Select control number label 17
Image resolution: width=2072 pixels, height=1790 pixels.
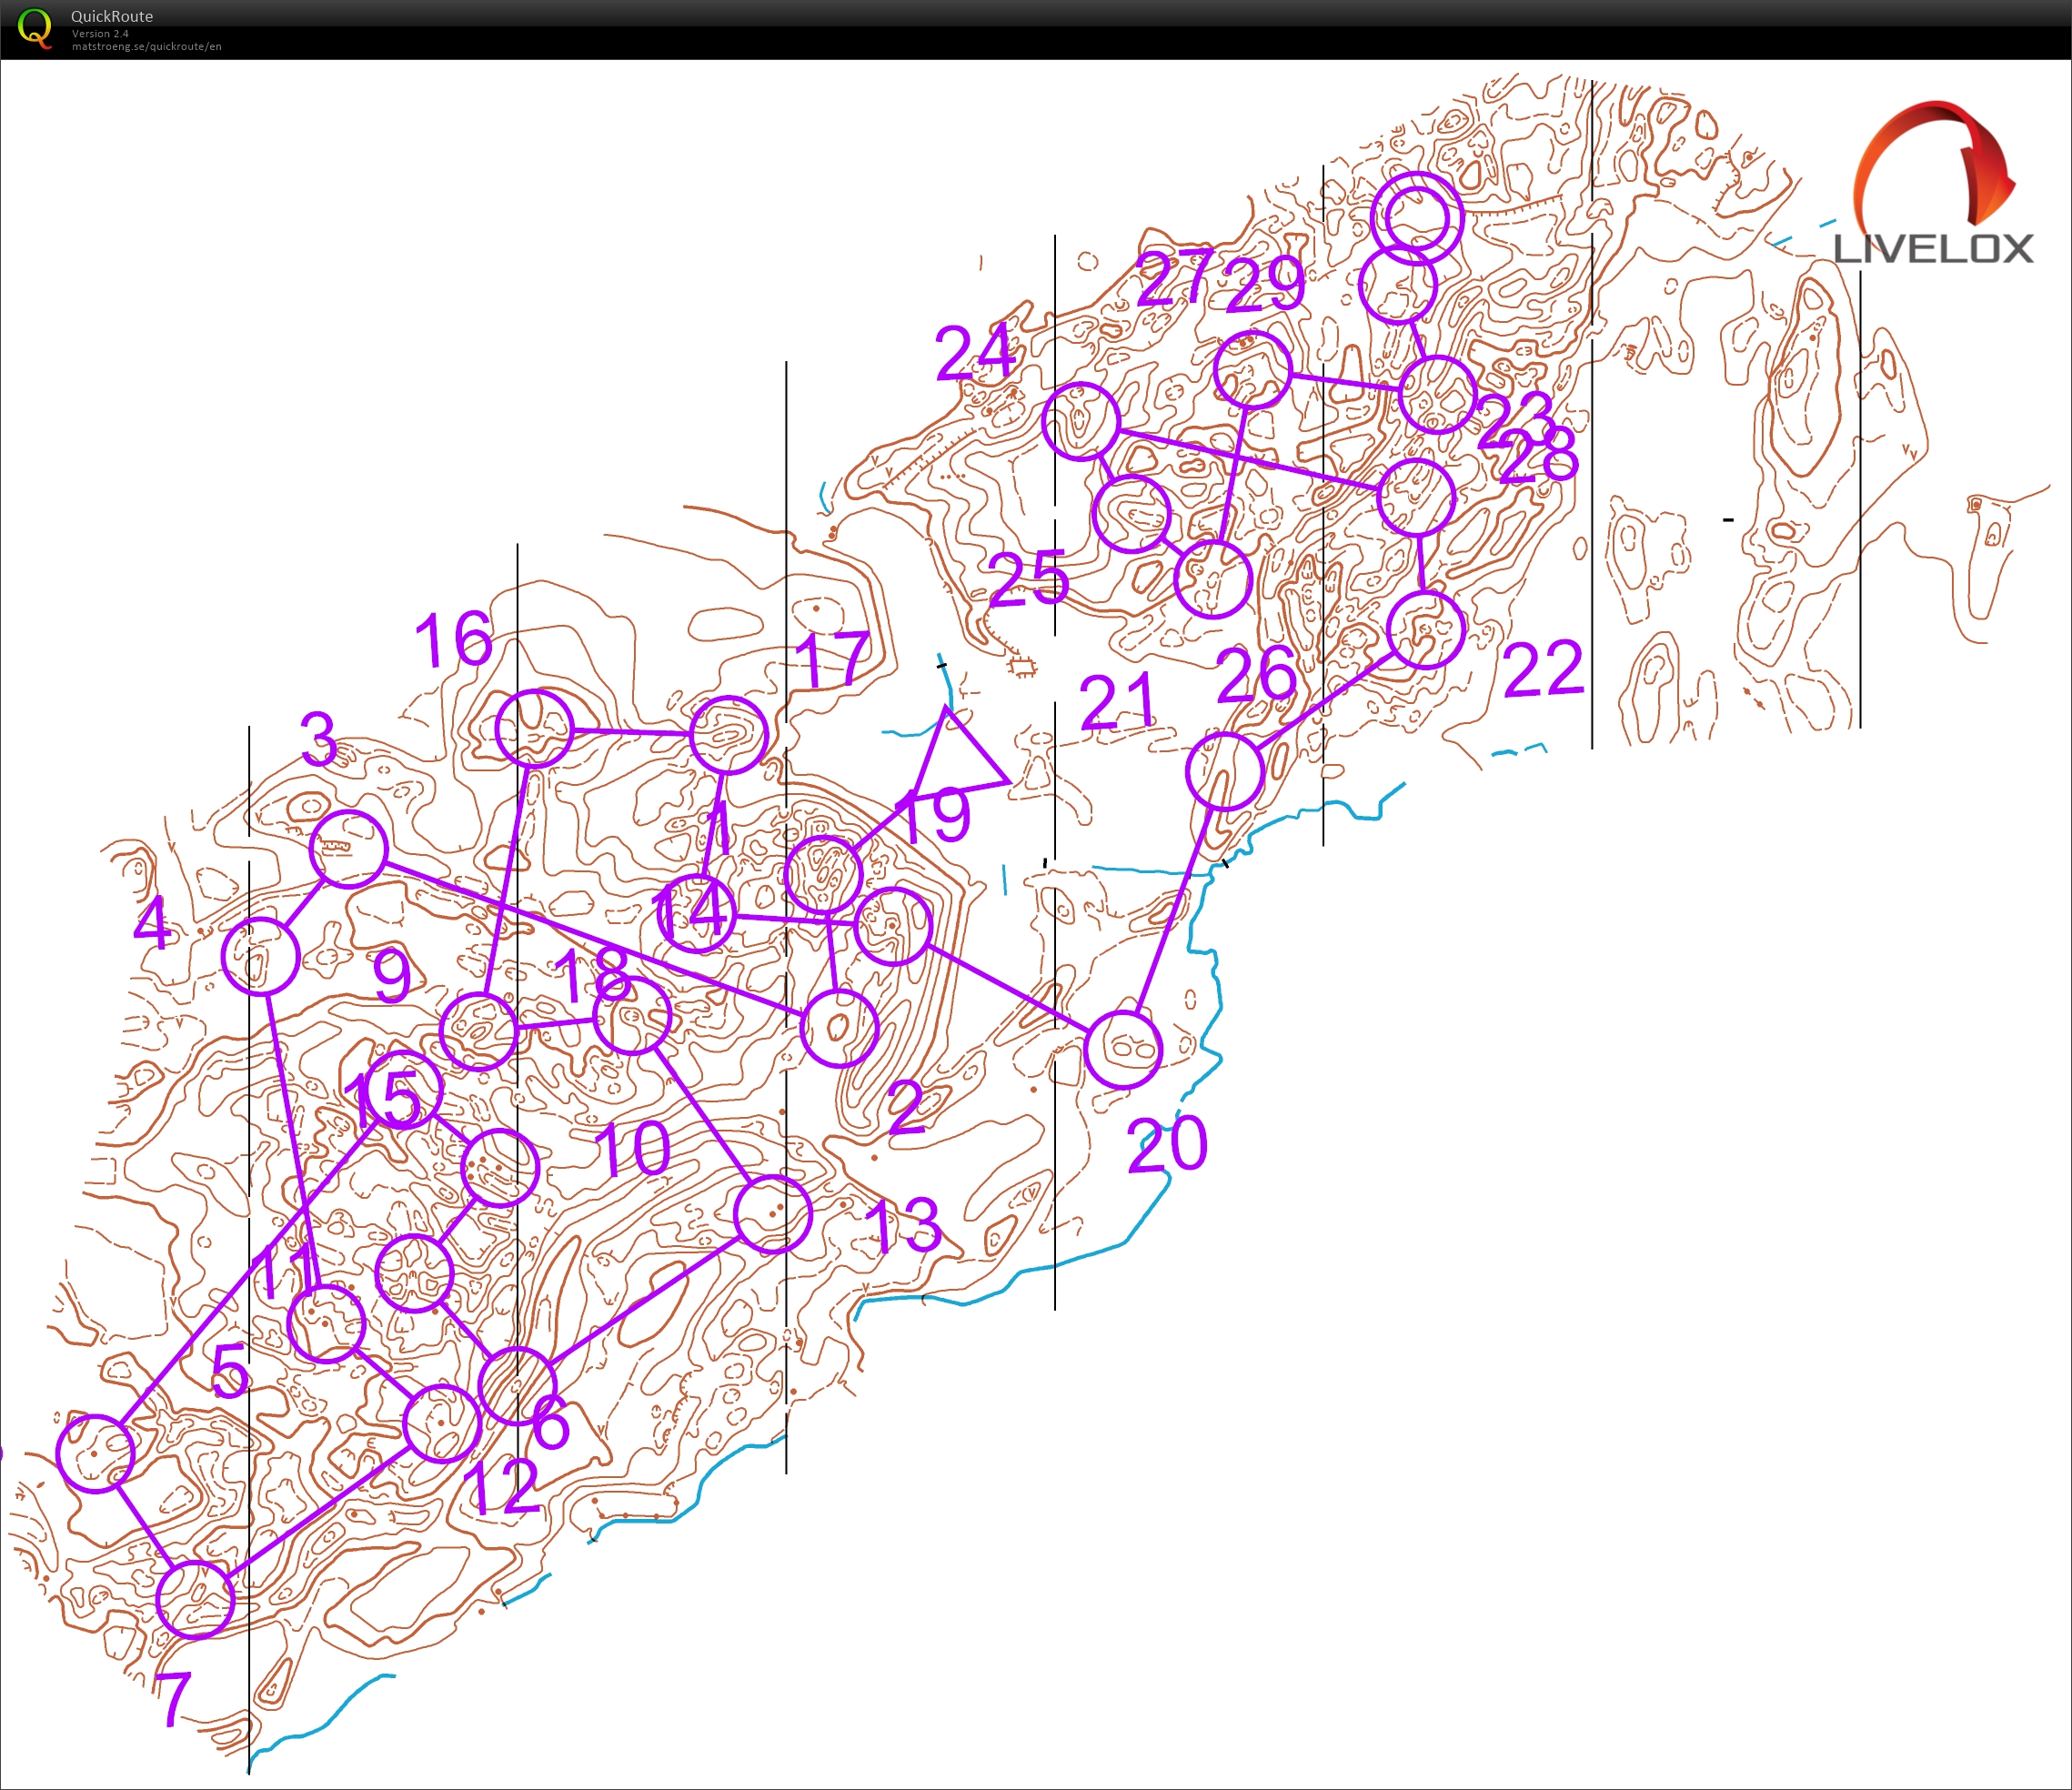pyautogui.click(x=832, y=660)
